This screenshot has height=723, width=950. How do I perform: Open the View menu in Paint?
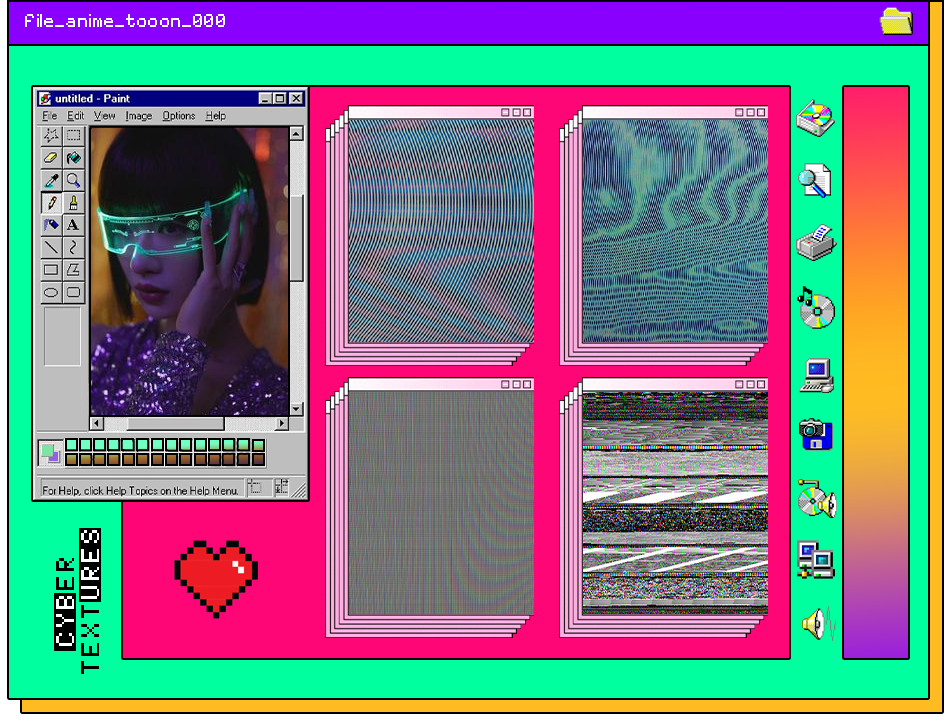coord(104,116)
